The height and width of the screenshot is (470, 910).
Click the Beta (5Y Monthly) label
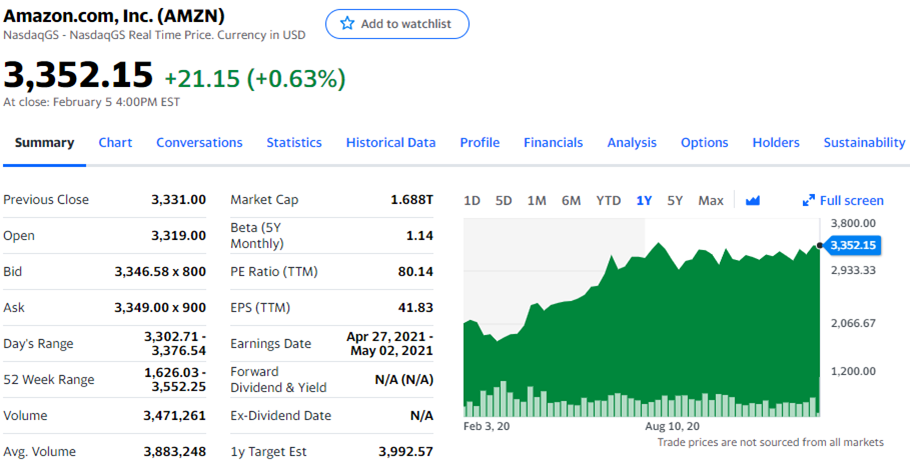click(257, 236)
